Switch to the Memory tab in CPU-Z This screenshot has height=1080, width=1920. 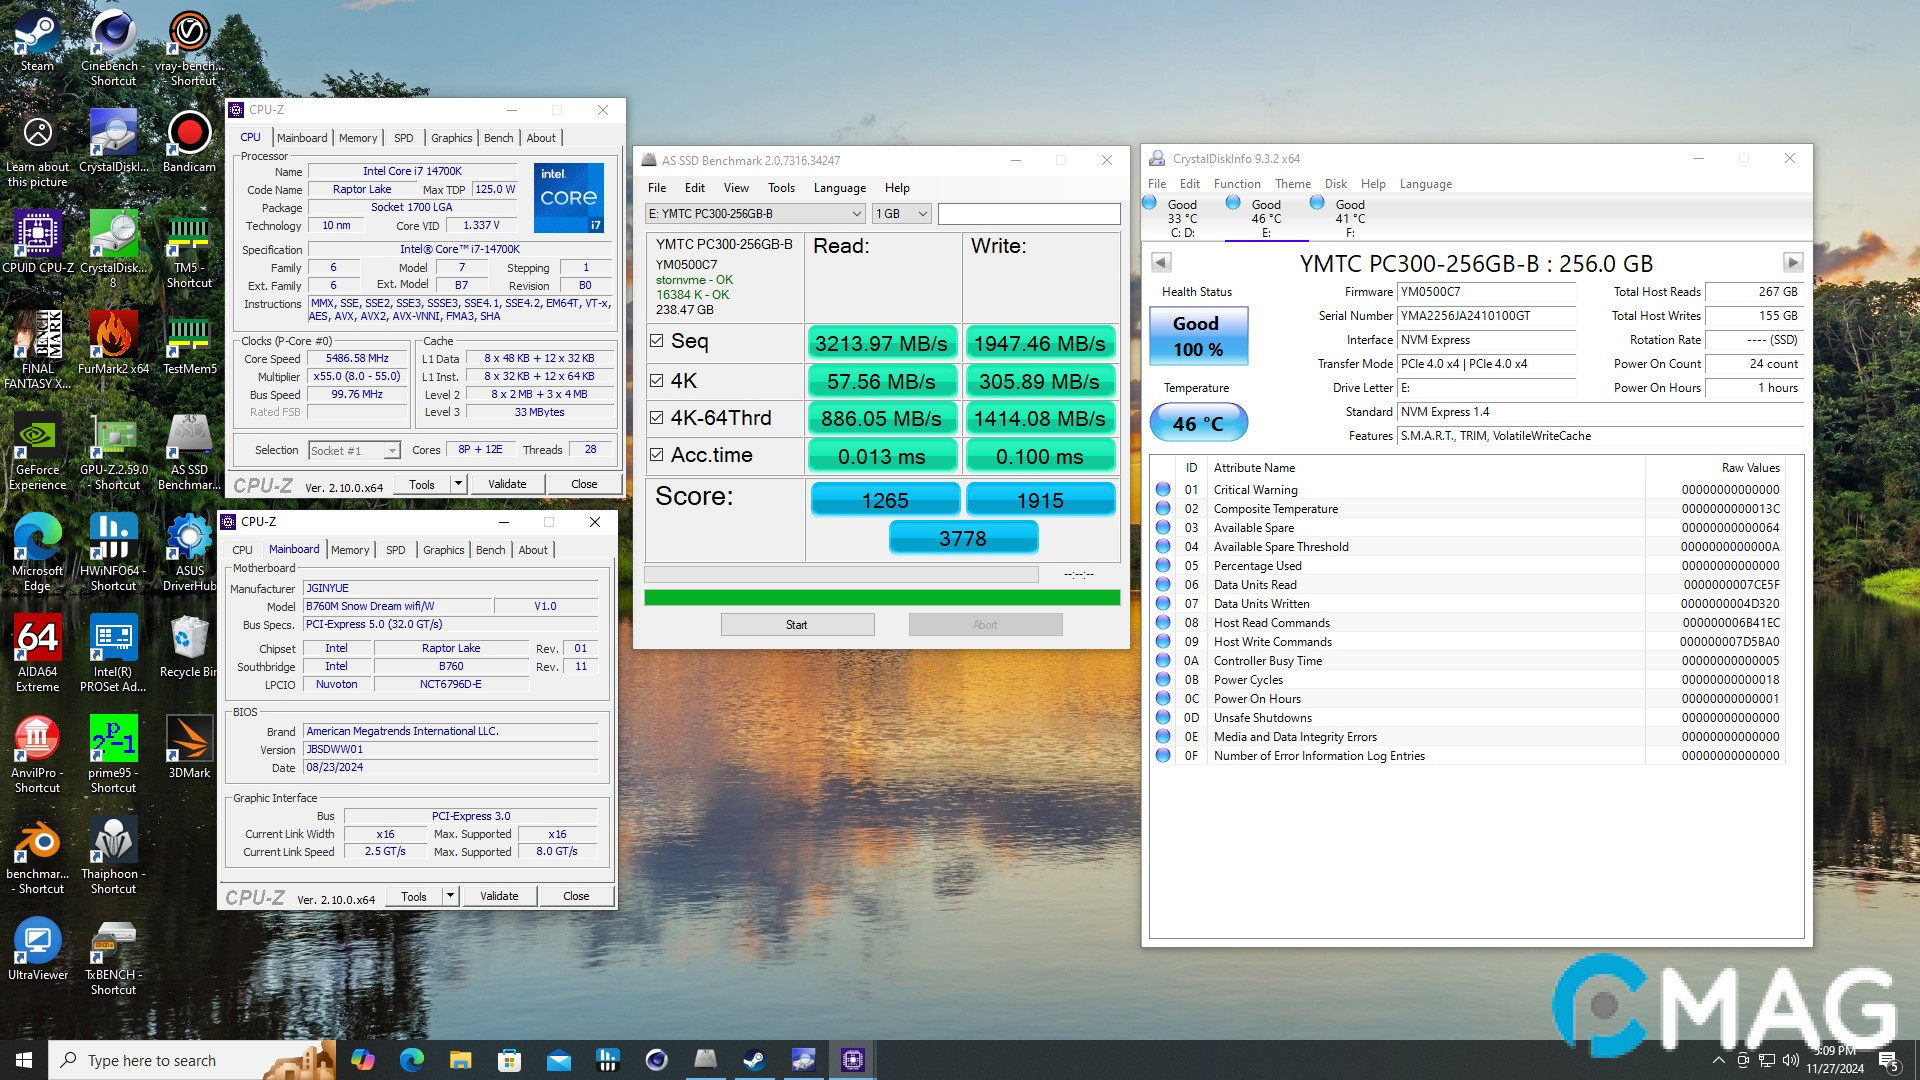coord(357,137)
